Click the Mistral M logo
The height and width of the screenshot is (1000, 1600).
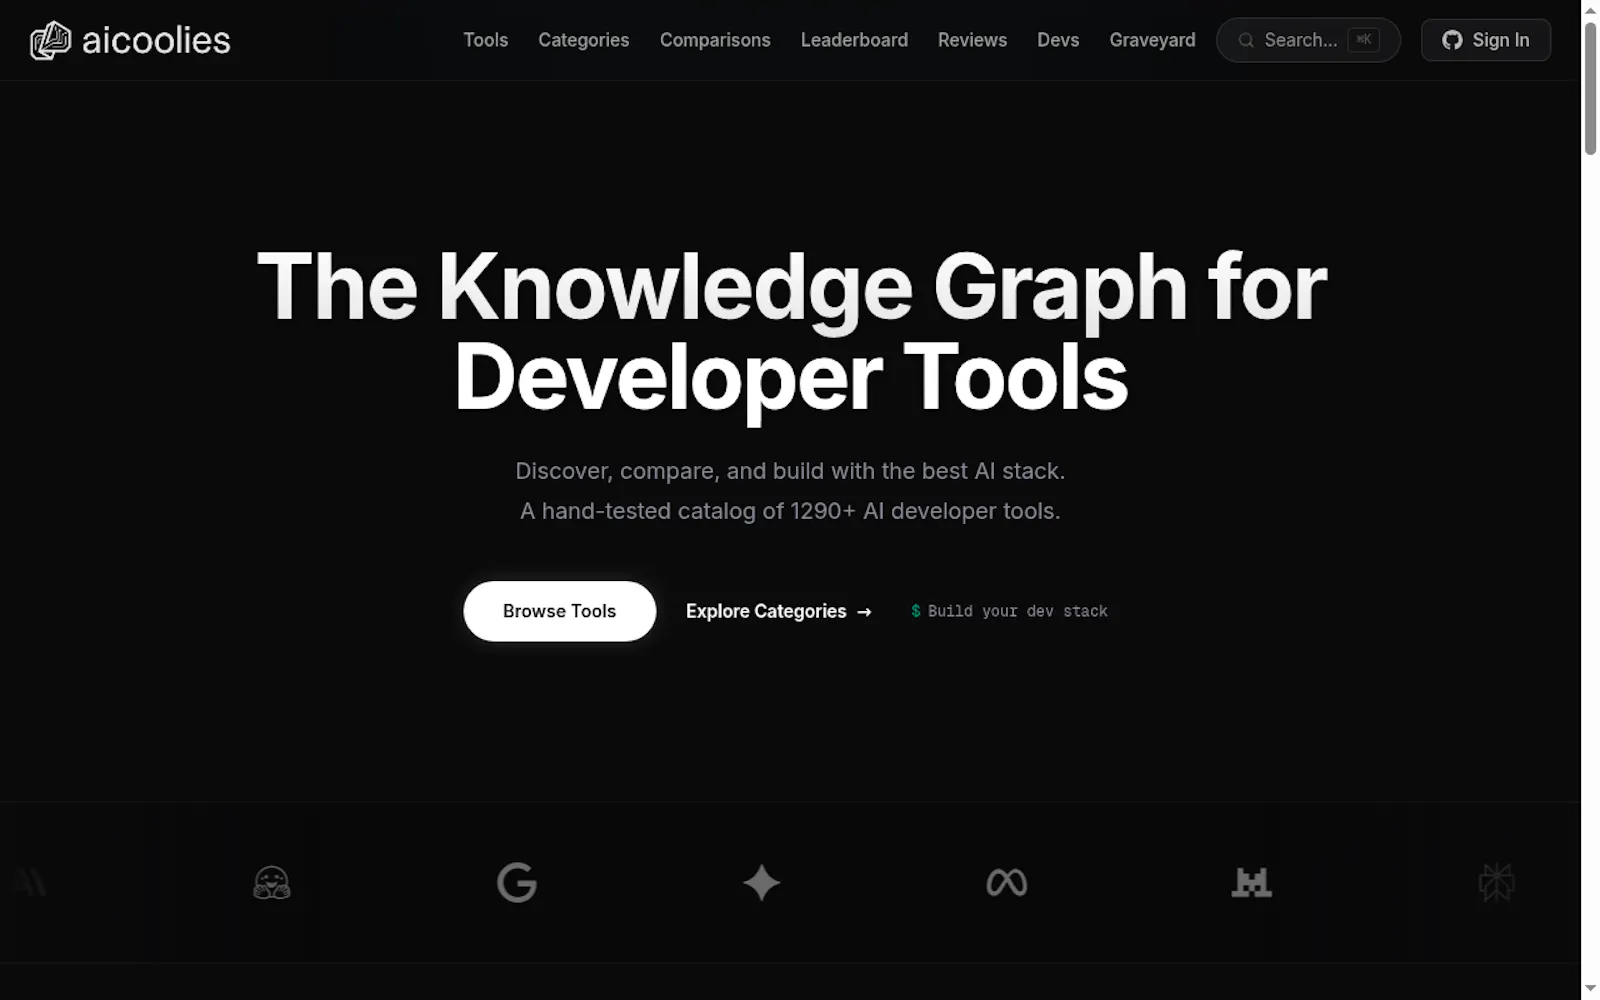pyautogui.click(x=1252, y=883)
